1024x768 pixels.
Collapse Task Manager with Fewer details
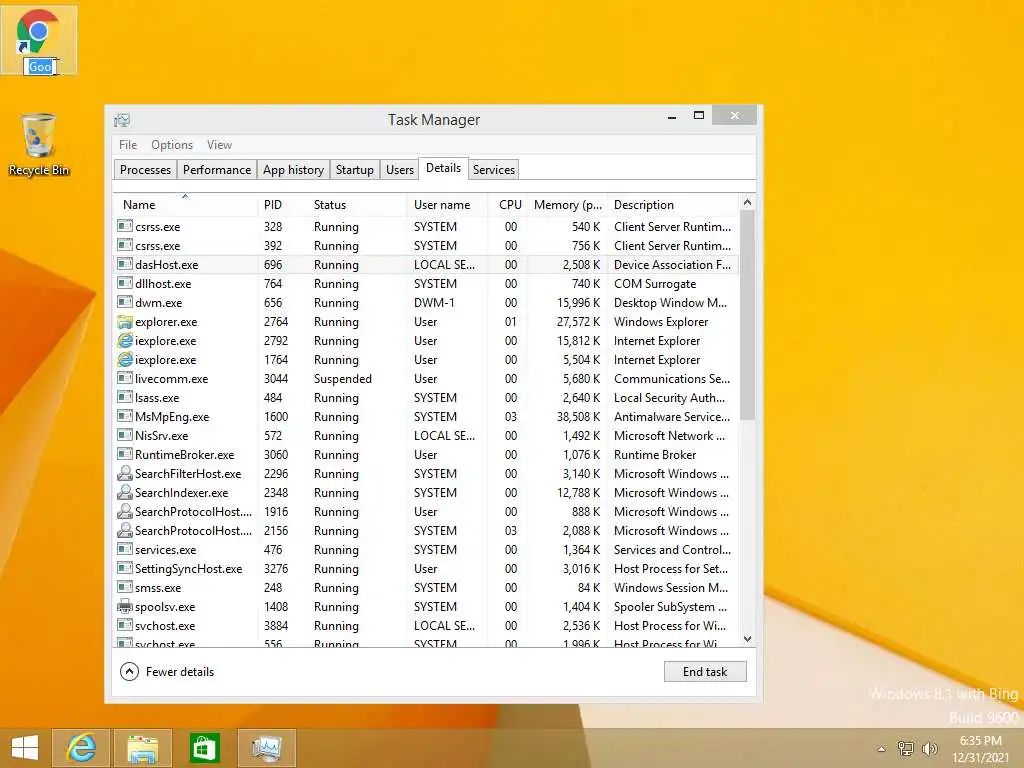coord(167,671)
